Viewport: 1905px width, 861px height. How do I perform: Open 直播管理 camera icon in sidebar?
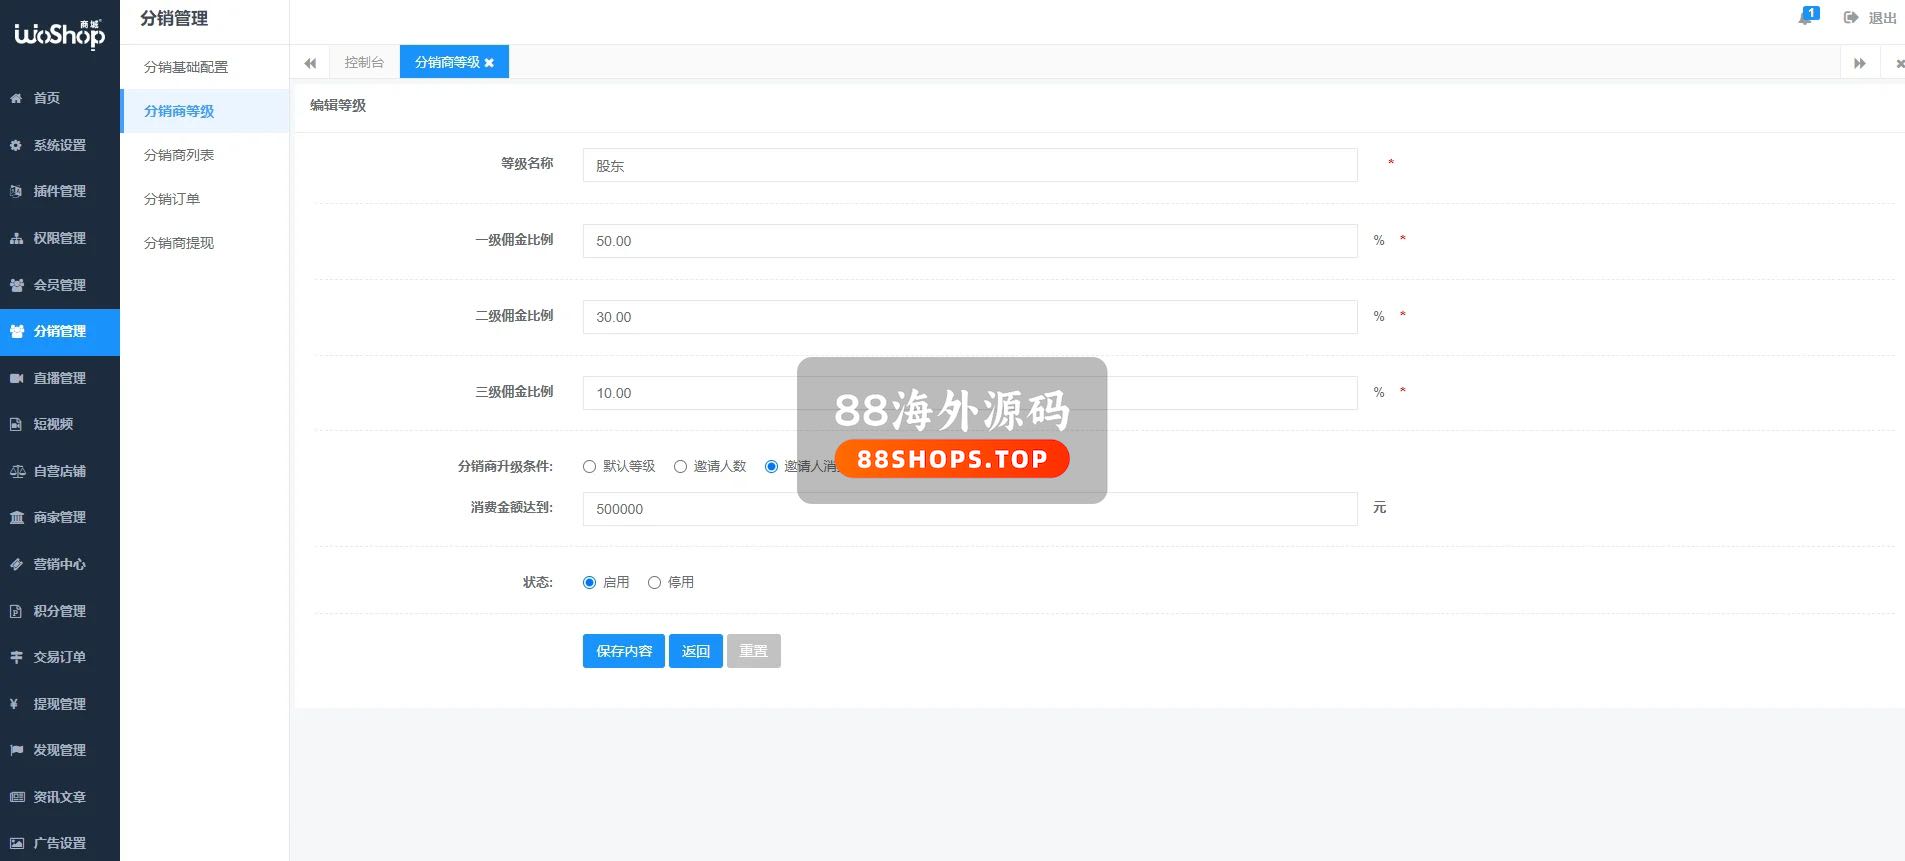point(16,378)
